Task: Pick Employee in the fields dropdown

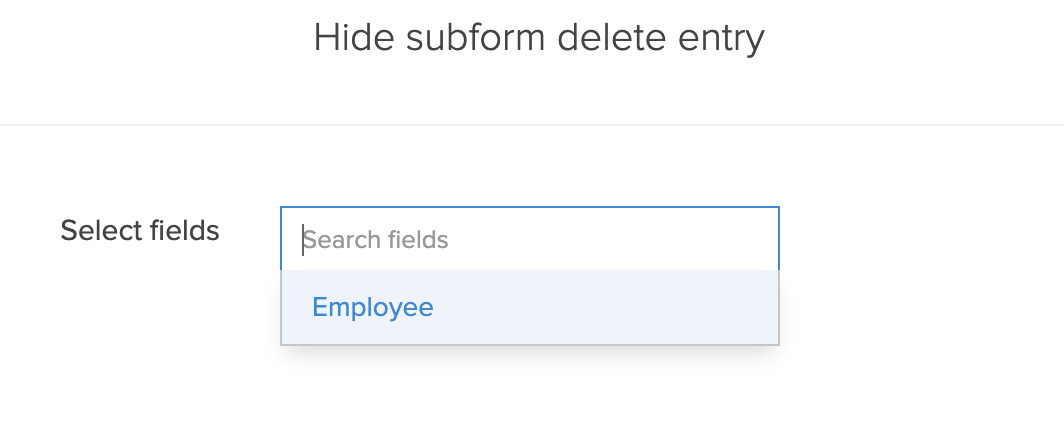Action: (x=373, y=307)
